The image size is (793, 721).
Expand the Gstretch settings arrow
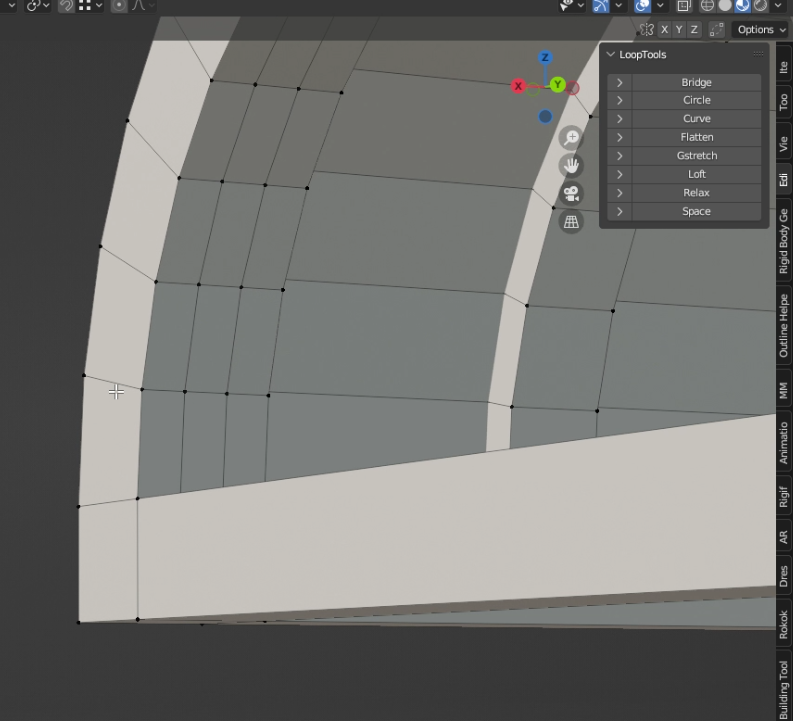[x=620, y=156]
